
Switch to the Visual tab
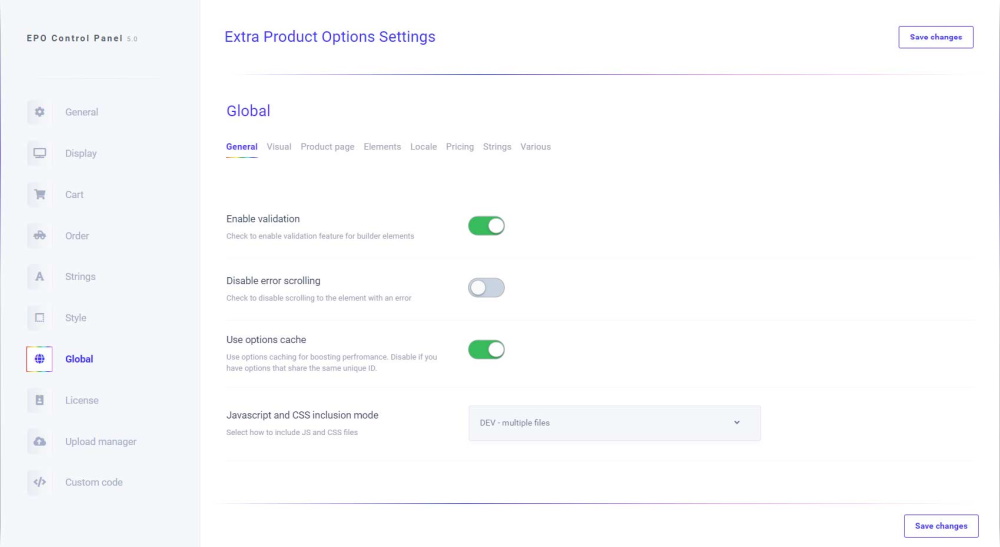(279, 147)
